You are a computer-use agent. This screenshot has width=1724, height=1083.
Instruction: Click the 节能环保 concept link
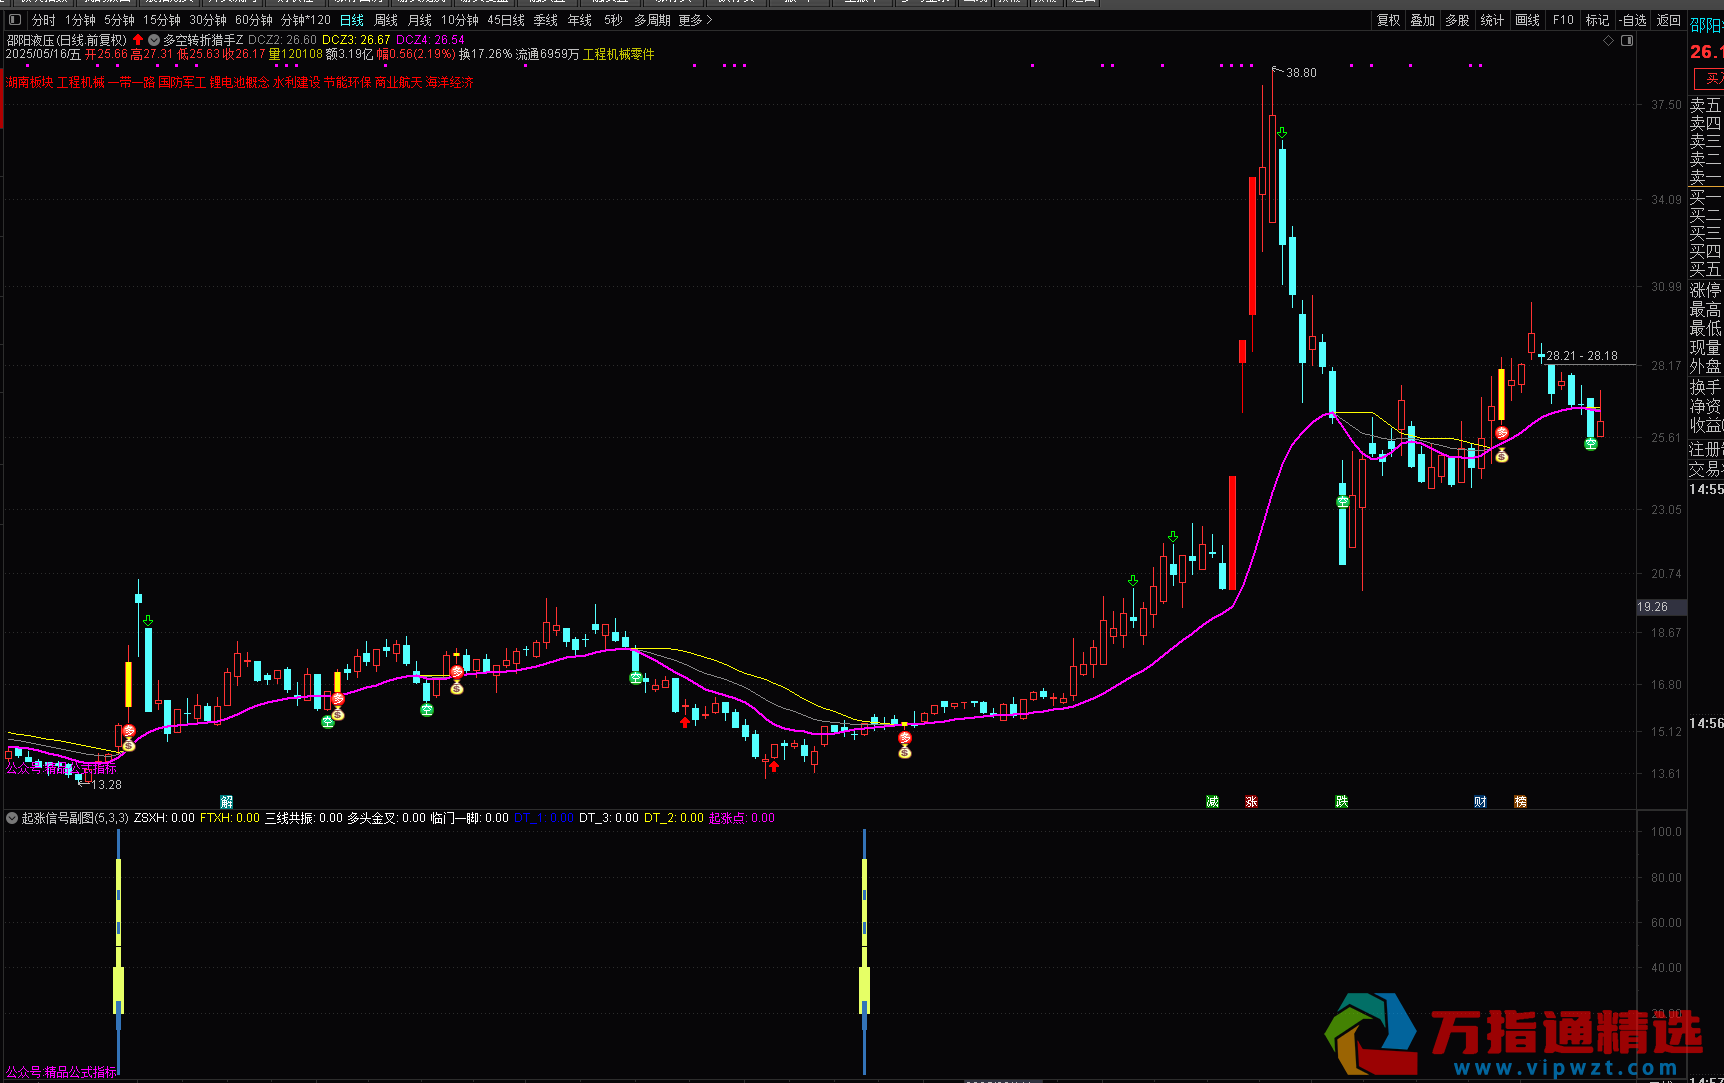(x=347, y=82)
